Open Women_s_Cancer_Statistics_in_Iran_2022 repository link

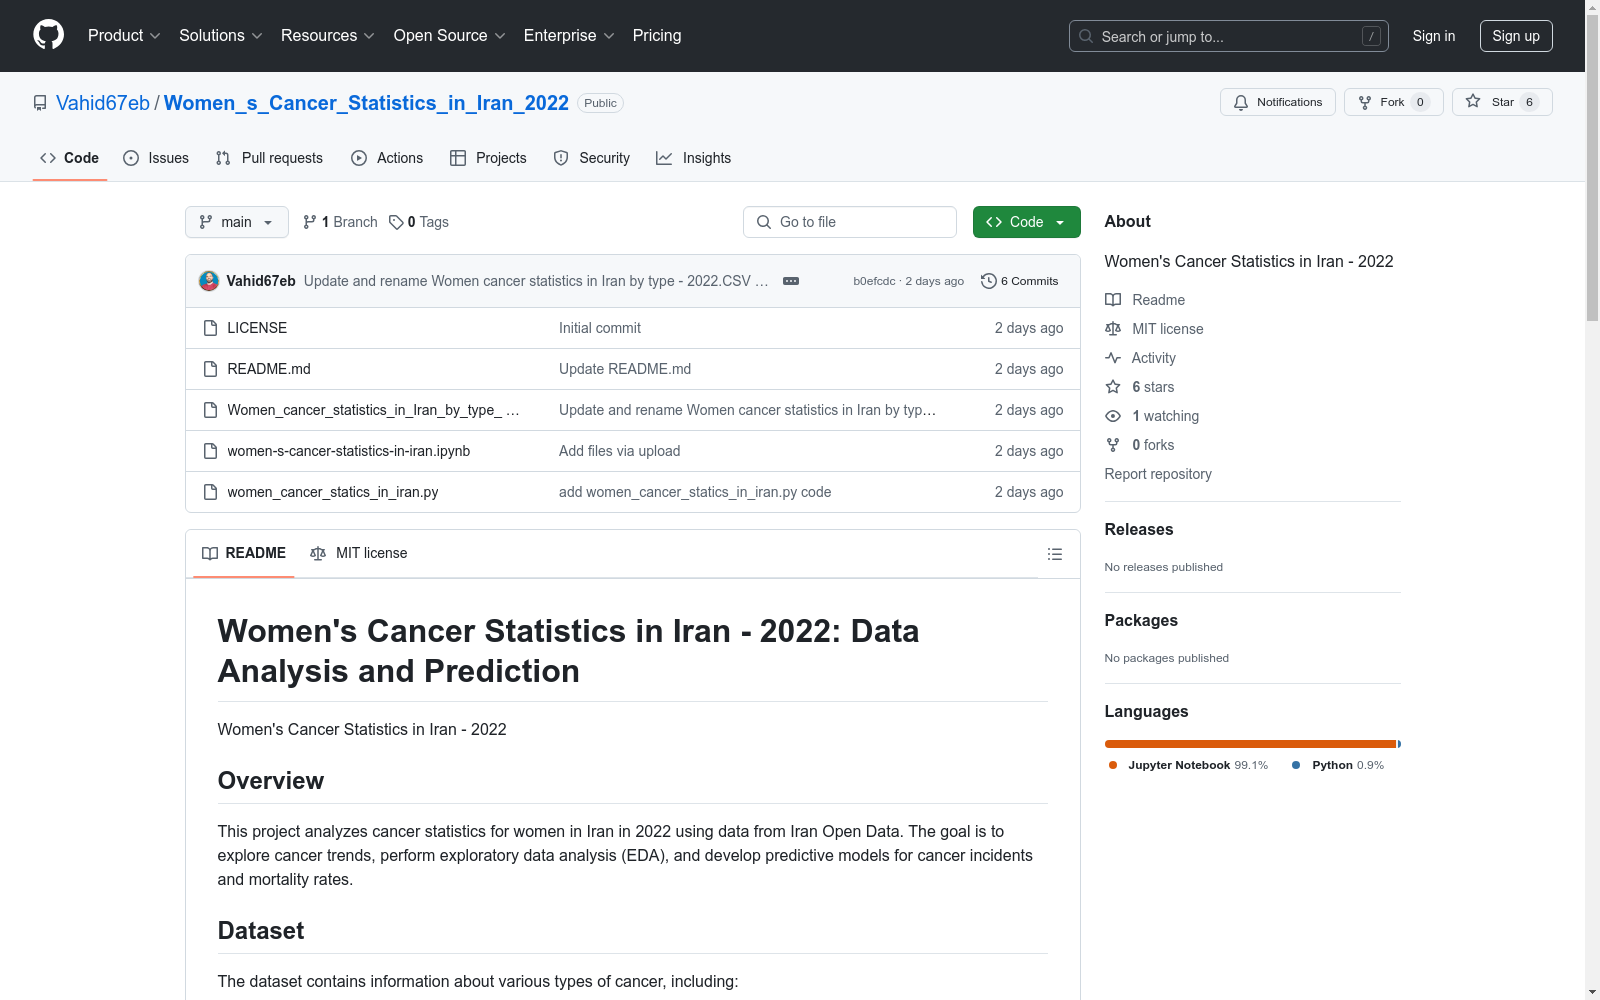pos(366,103)
